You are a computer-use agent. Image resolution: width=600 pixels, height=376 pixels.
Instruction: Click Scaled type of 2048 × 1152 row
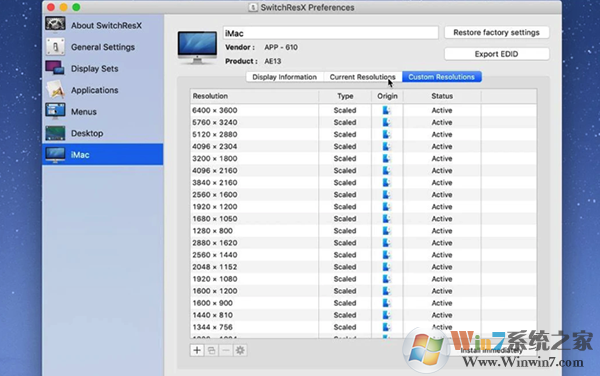pyautogui.click(x=345, y=267)
